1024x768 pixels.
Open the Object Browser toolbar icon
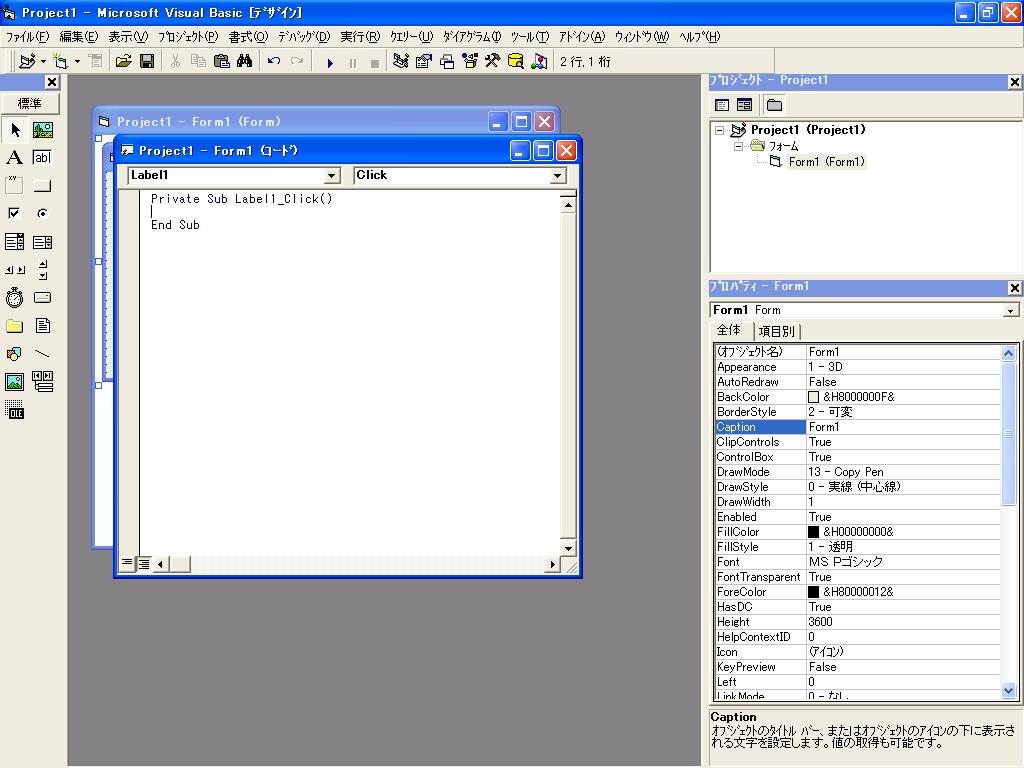coord(470,61)
